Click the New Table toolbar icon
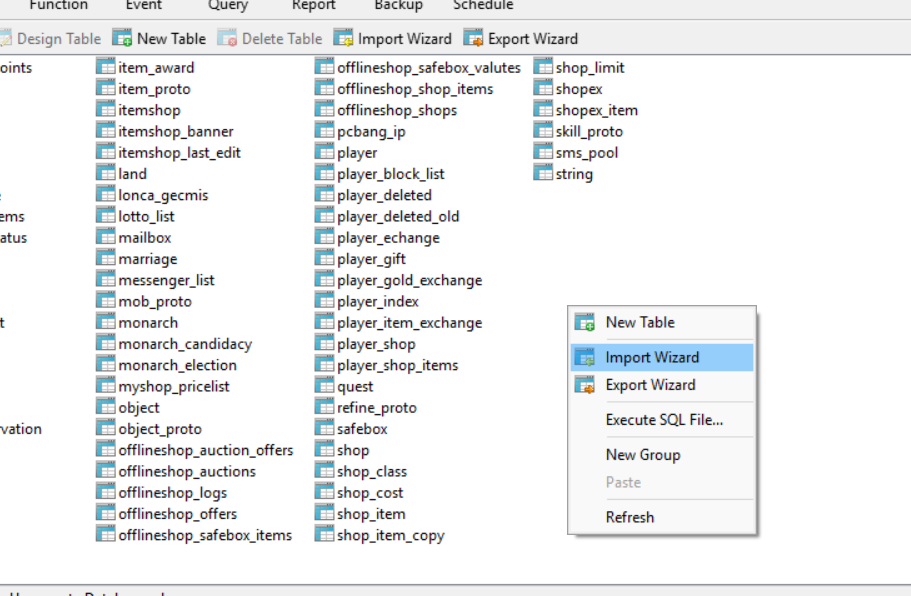The width and height of the screenshot is (911, 596). point(122,39)
